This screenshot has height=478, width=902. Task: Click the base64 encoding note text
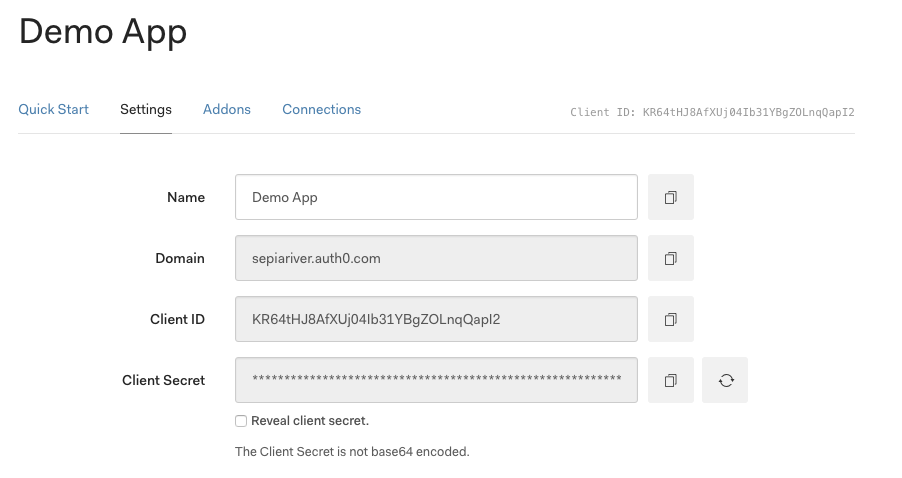click(x=352, y=452)
